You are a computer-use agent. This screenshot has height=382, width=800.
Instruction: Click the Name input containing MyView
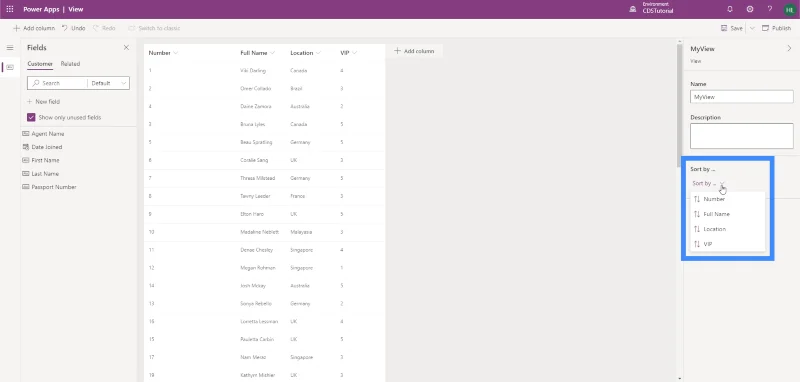tap(742, 96)
